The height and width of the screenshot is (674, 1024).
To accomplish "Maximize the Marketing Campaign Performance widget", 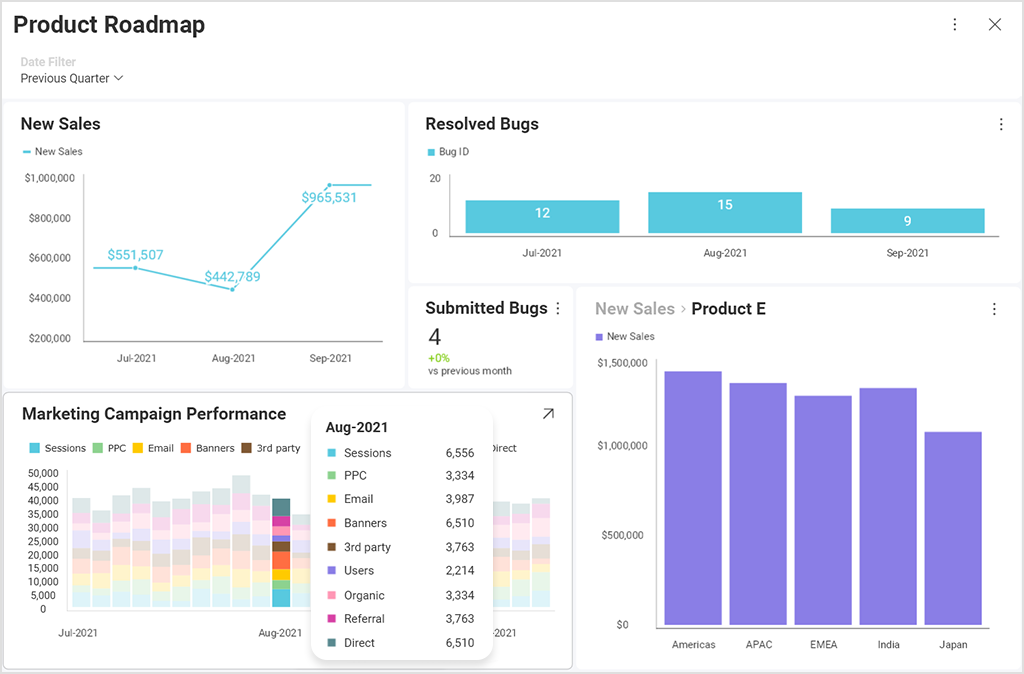I will (x=548, y=412).
